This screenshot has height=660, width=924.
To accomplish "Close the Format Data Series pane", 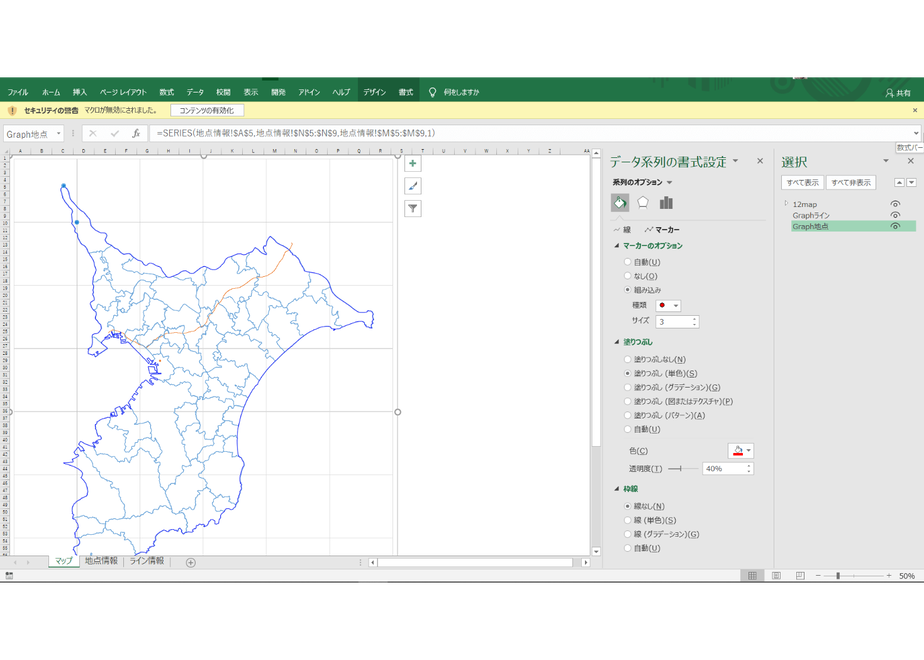I will click(760, 161).
